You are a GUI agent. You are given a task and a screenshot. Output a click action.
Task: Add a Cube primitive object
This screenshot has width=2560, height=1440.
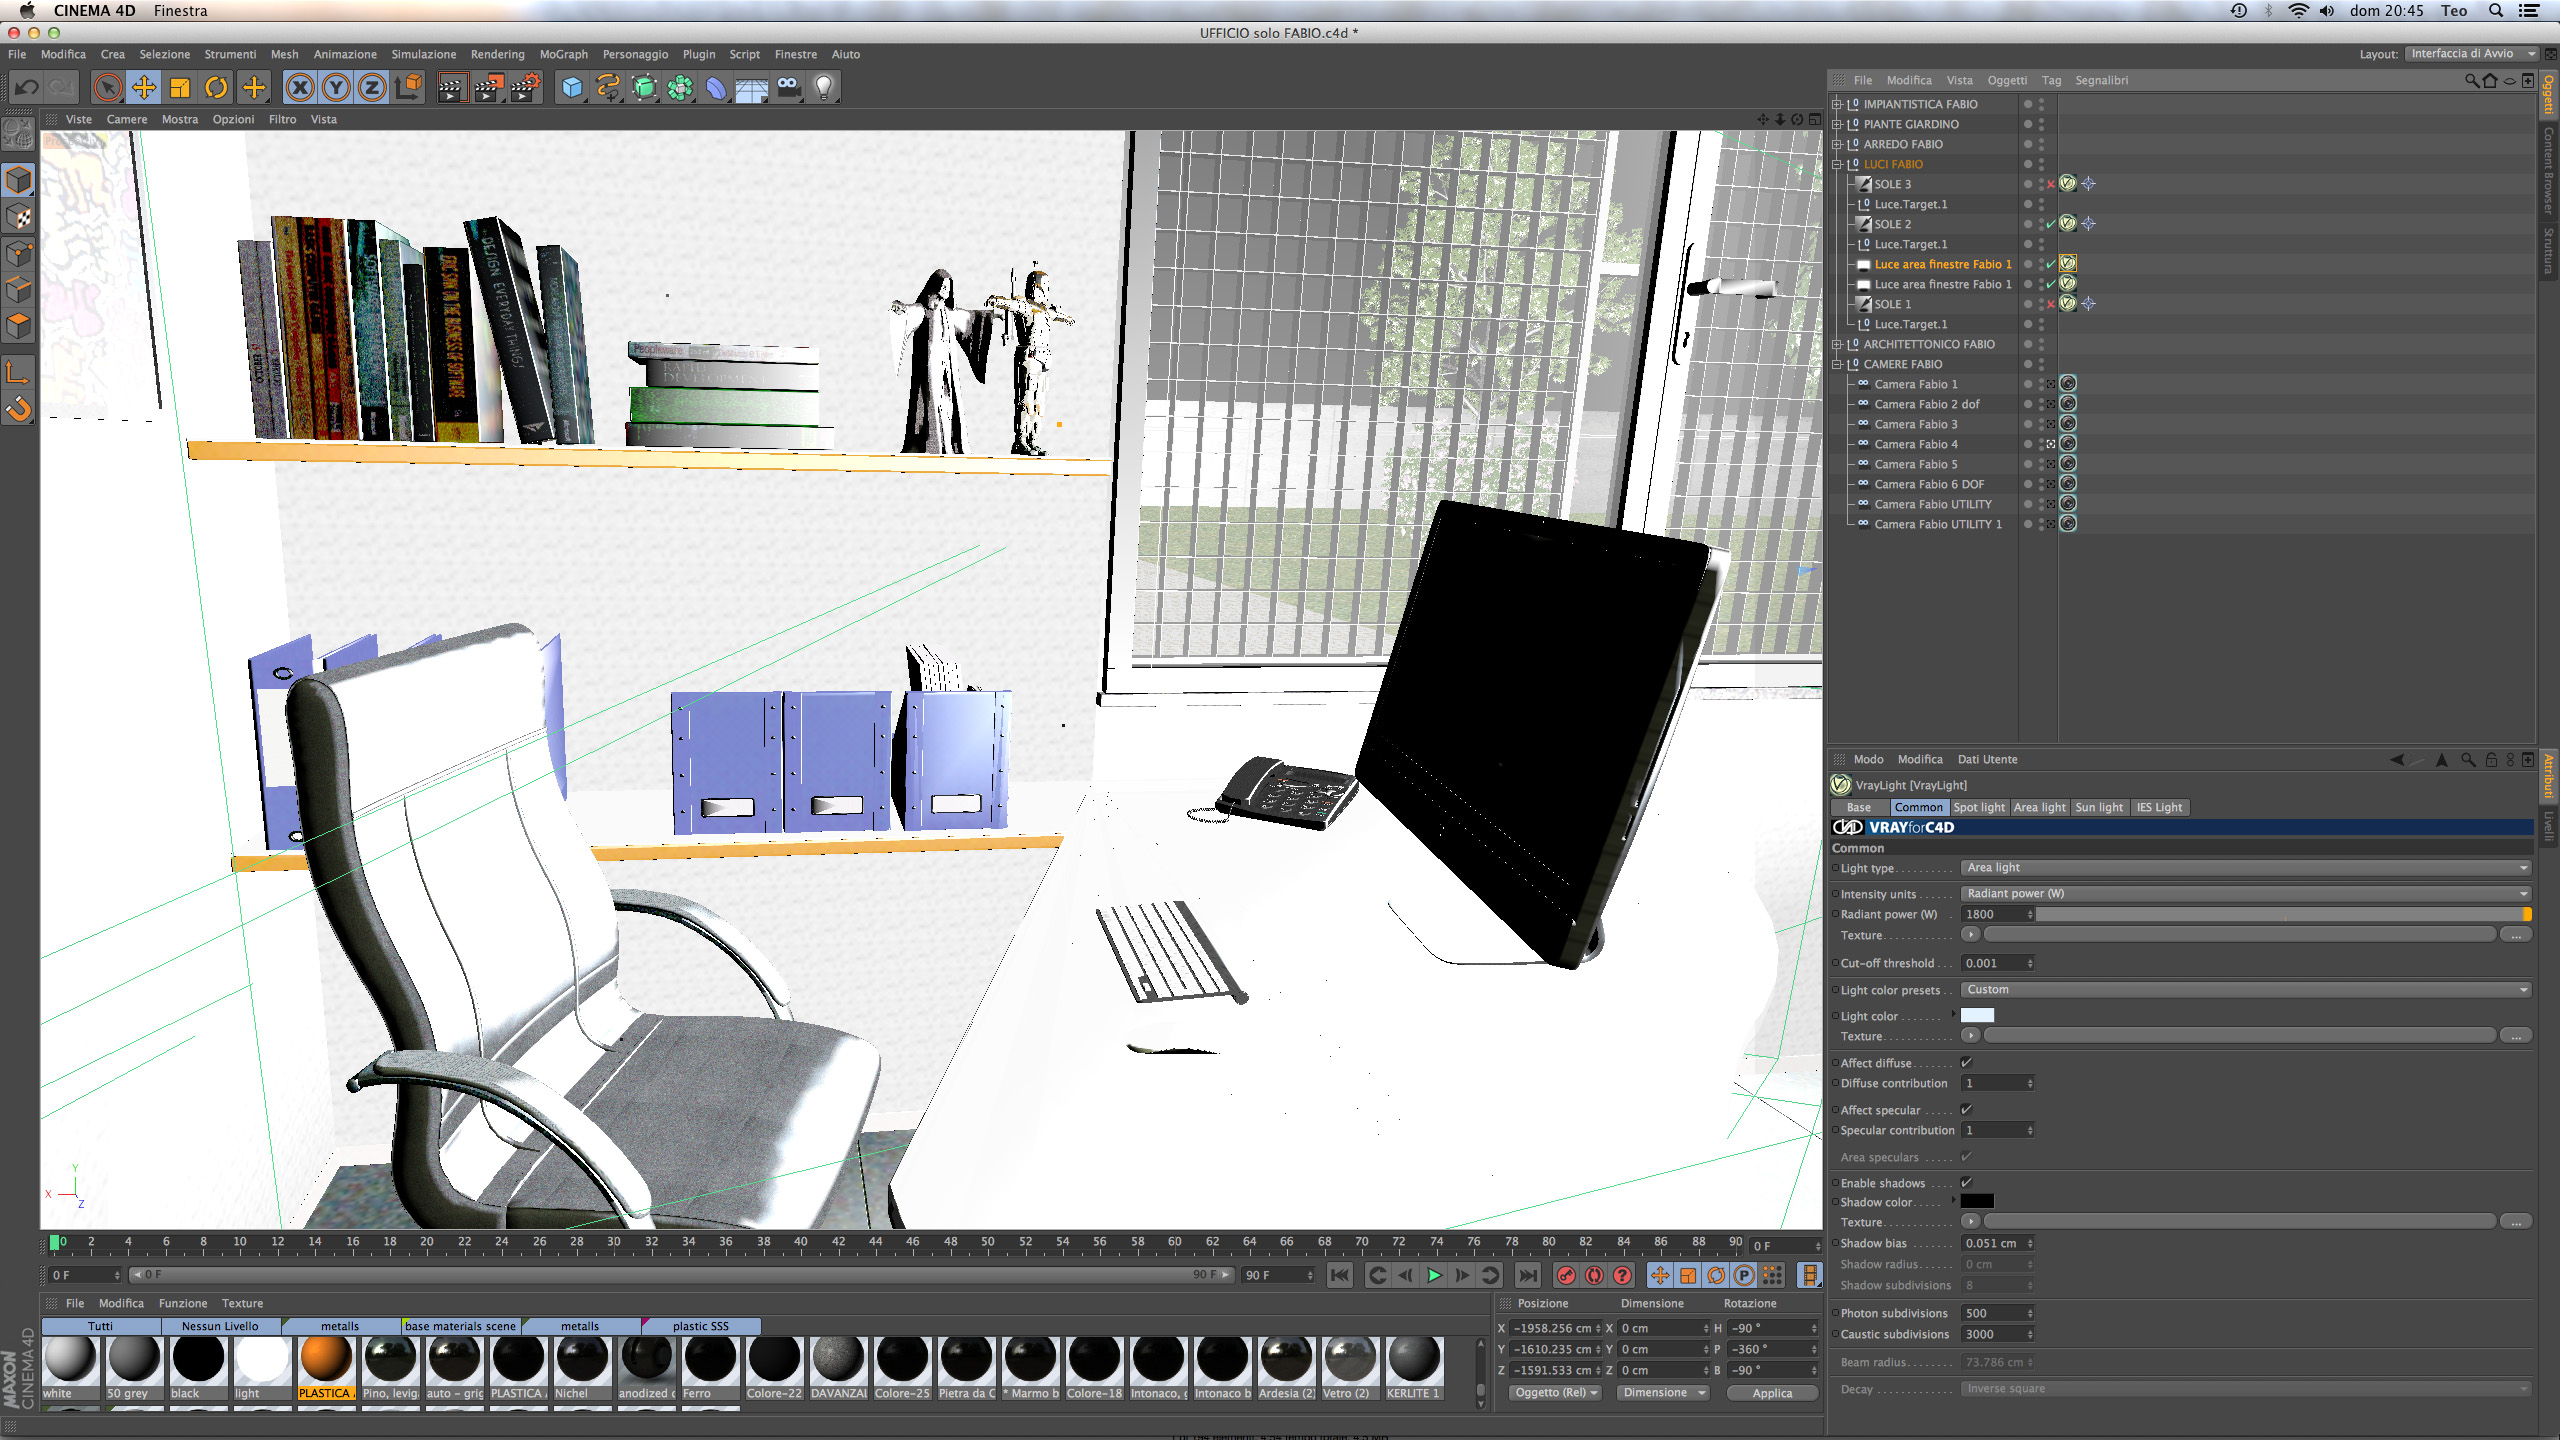572,88
